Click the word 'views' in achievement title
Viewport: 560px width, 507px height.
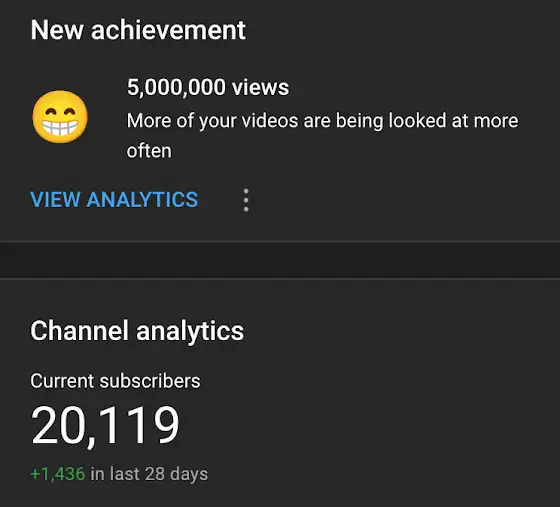[260, 87]
